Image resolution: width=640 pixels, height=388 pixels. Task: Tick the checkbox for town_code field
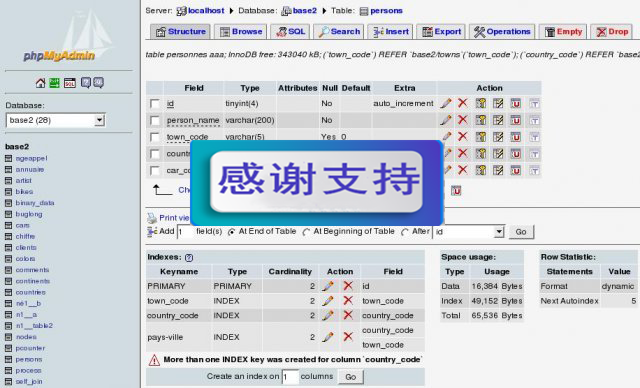(155, 137)
